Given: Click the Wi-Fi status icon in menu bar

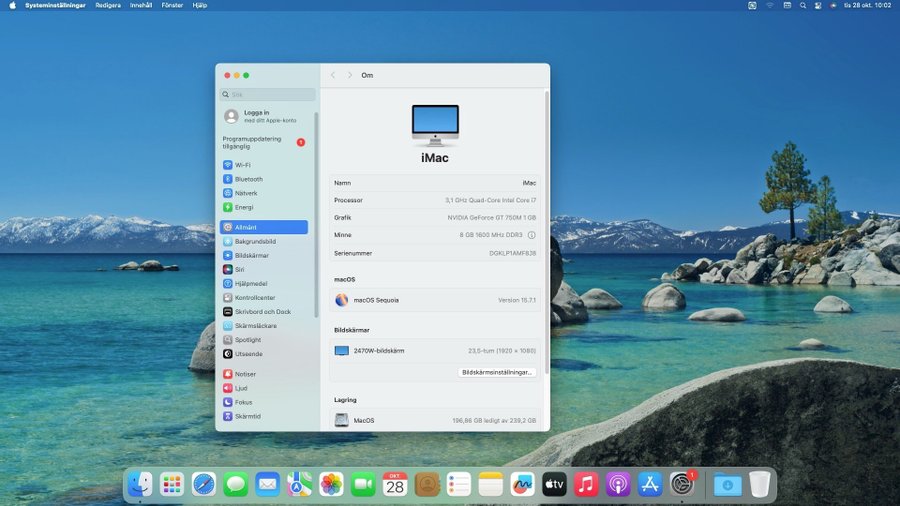Looking at the screenshot, I should point(770,5).
